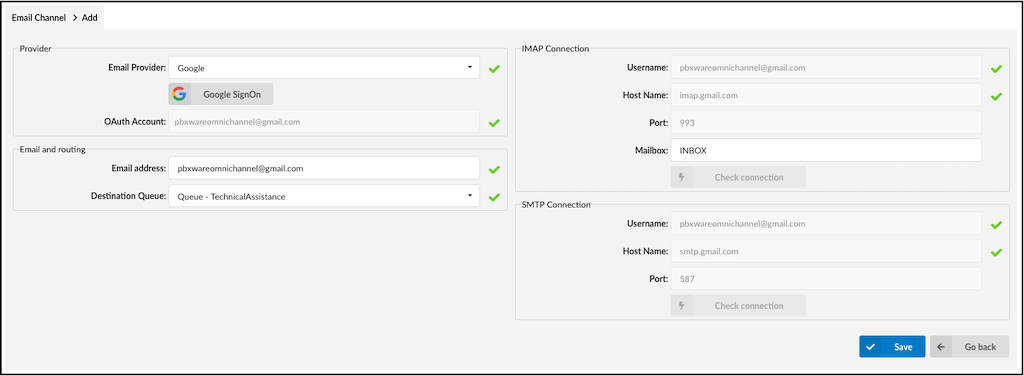Click the "OAuth Account:" label

(x=135, y=121)
